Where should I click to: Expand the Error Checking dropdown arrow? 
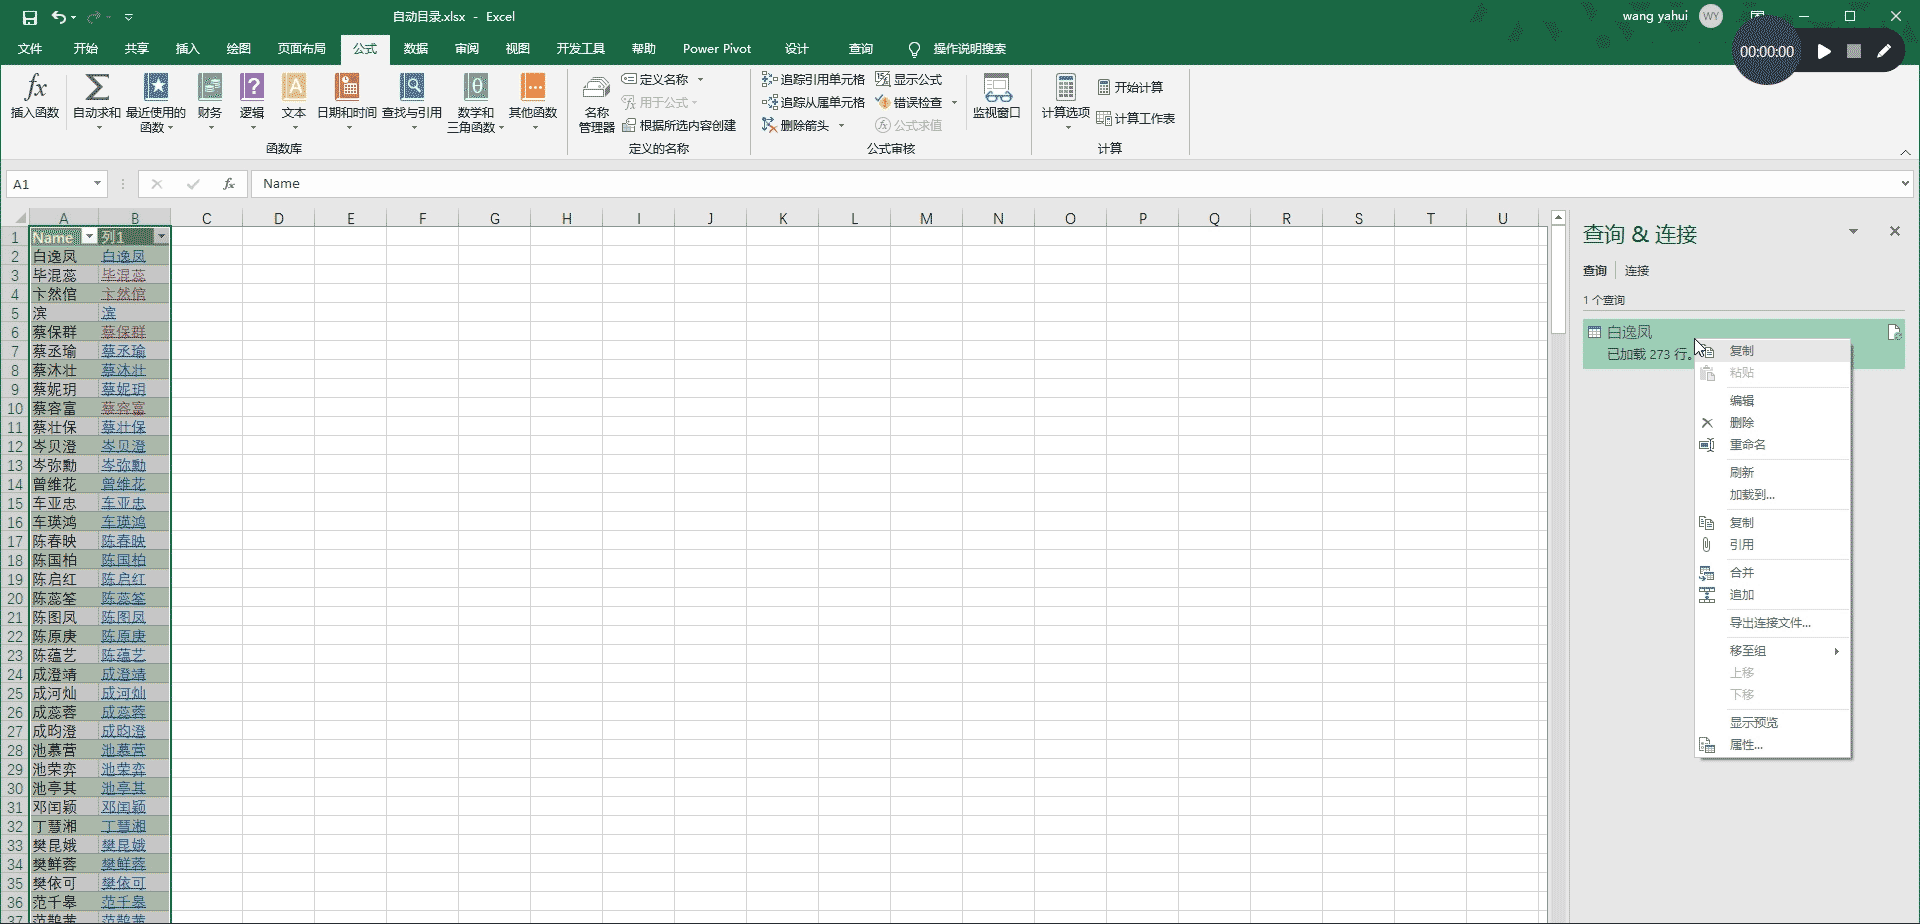coord(954,102)
